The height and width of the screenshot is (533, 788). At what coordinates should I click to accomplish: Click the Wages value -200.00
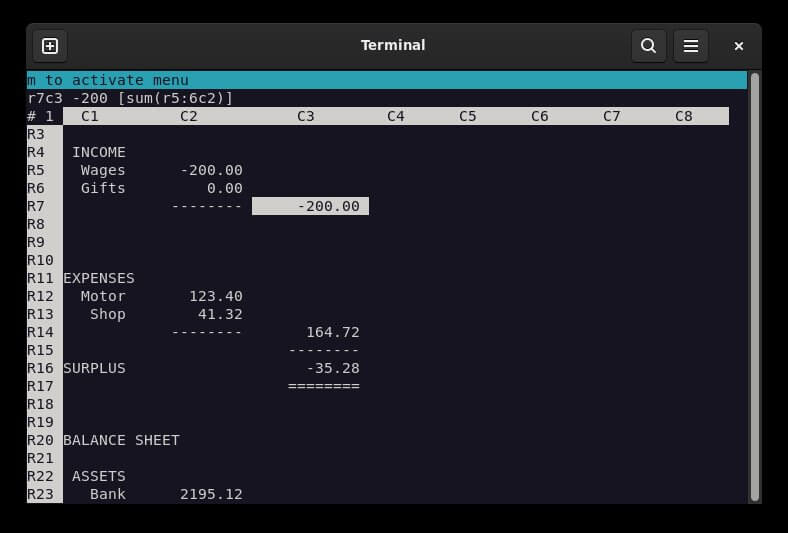[x=211, y=170]
